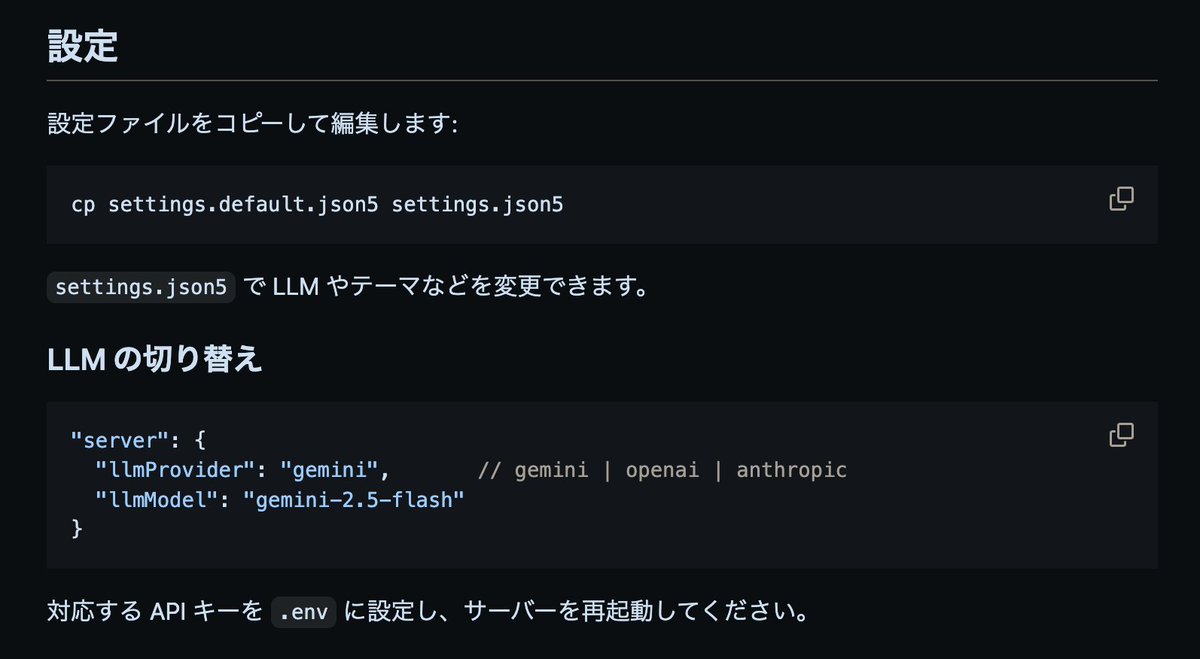Copy the server JSON snippet to clipboard

click(1121, 435)
